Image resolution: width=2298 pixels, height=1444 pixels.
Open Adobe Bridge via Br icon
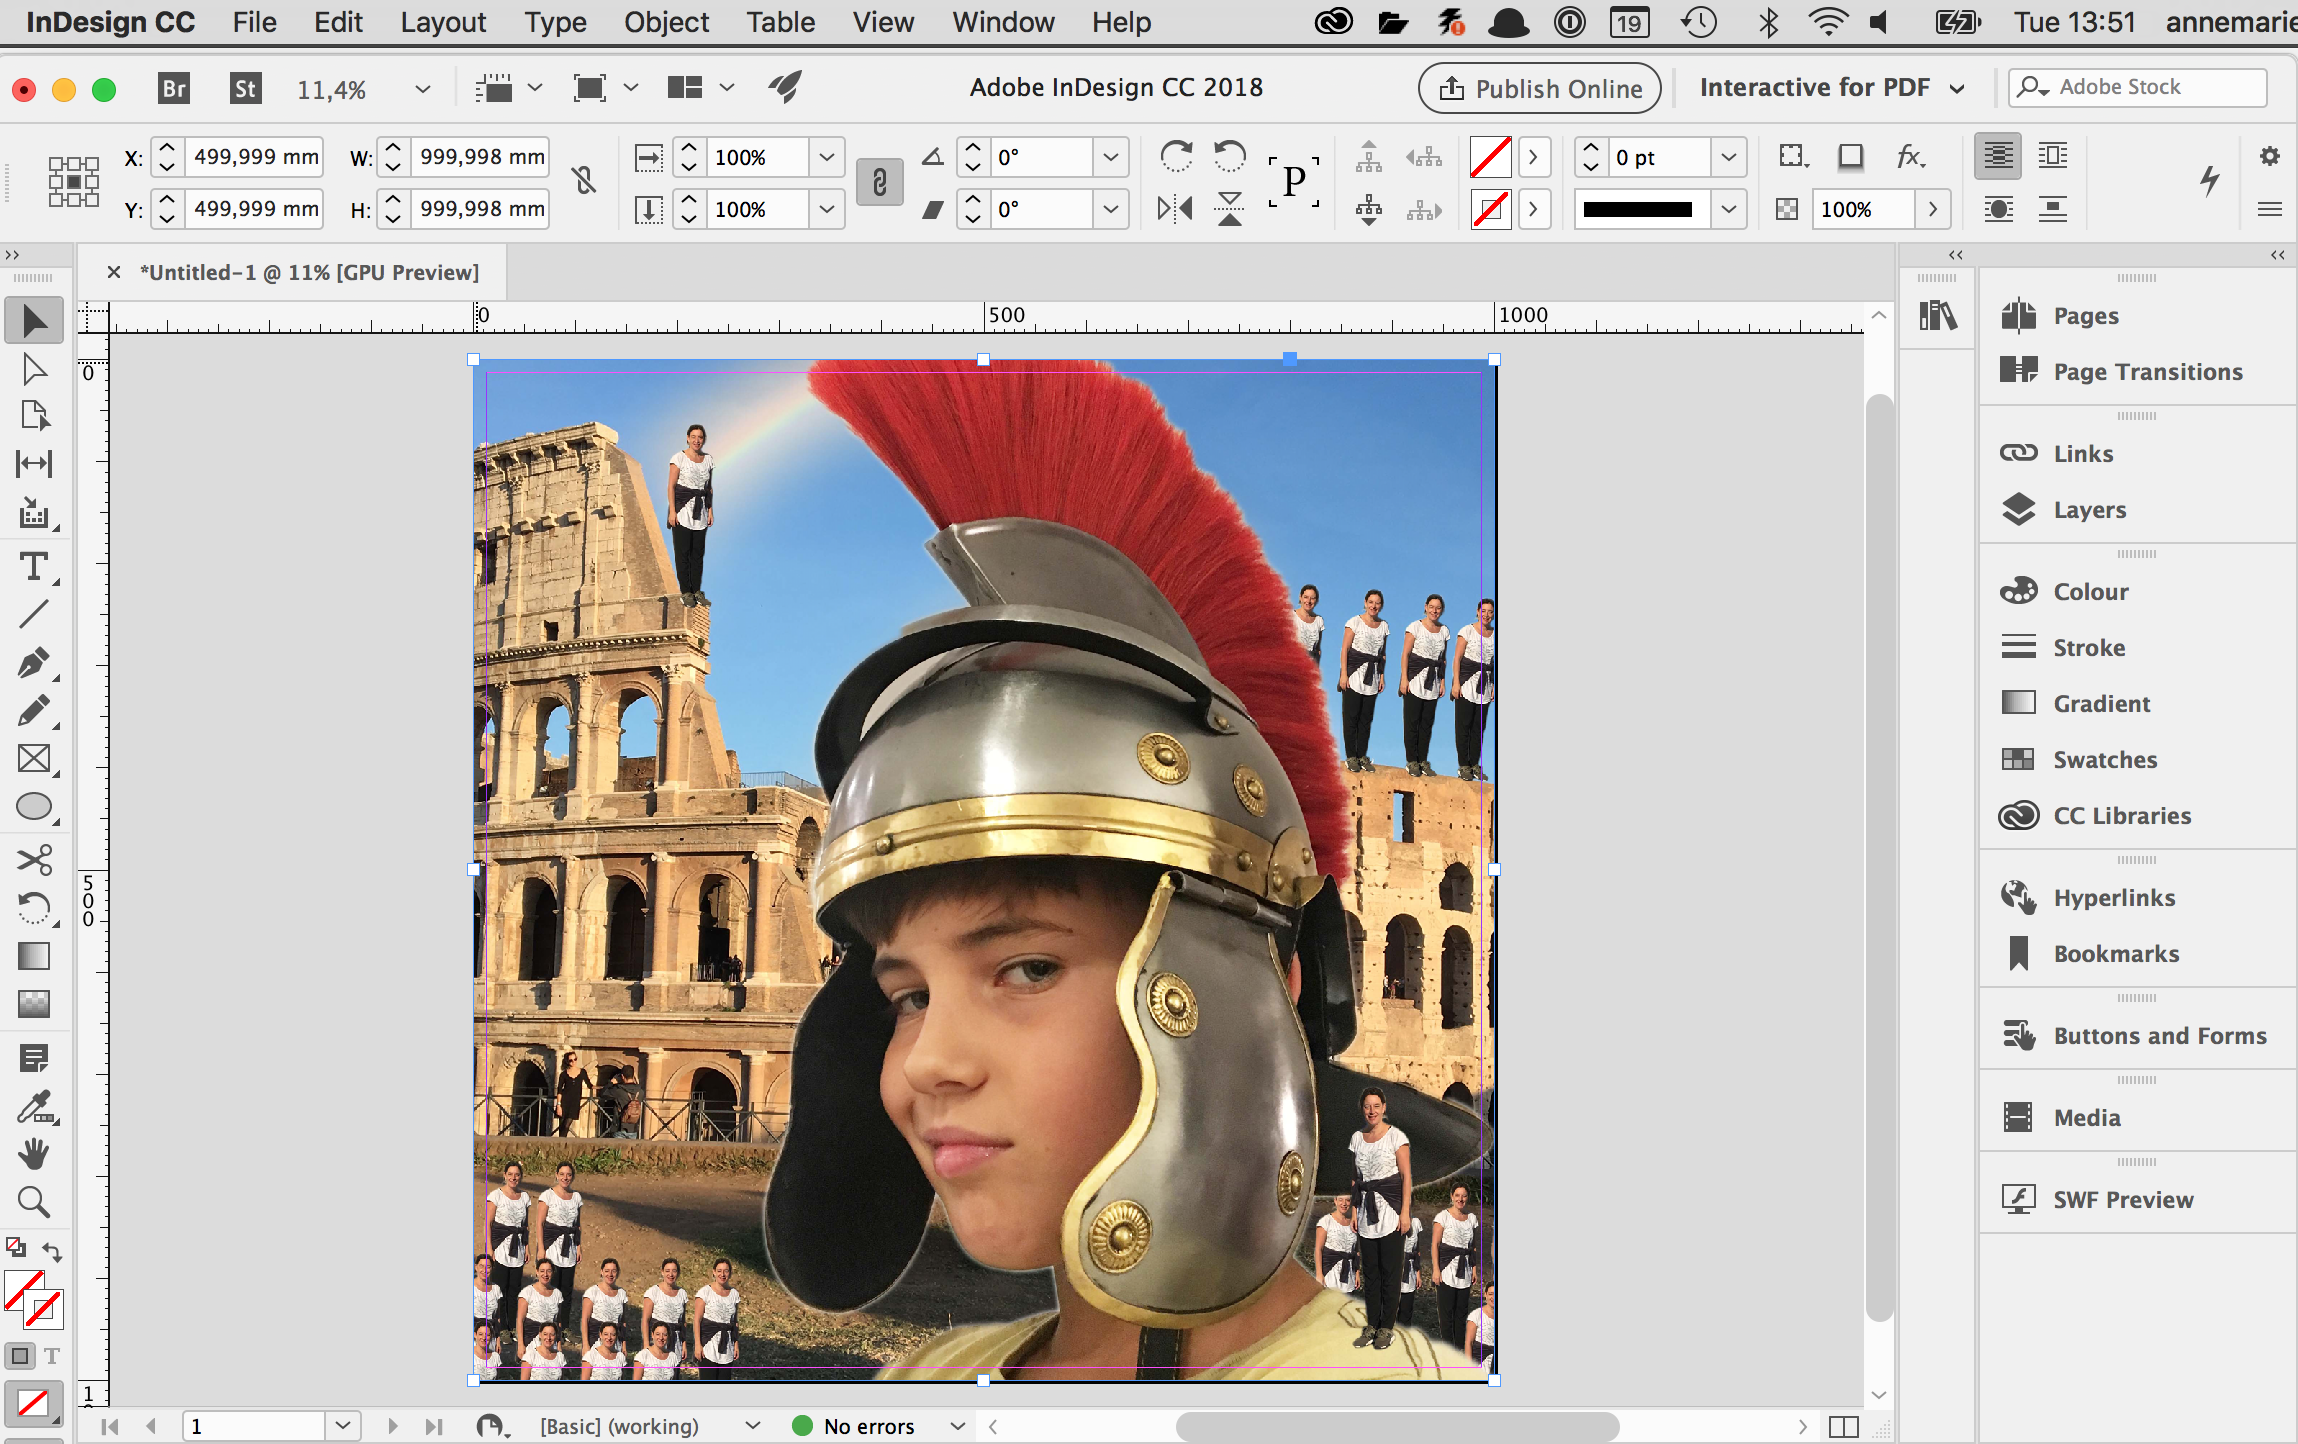point(174,89)
